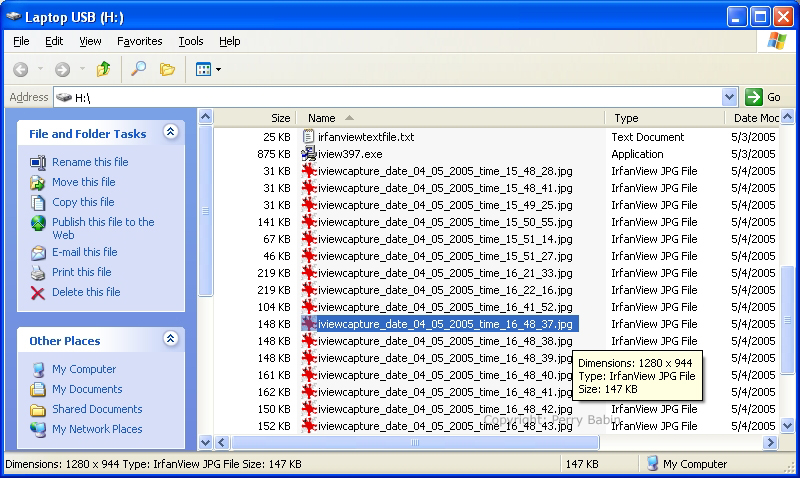Click the drive icon in Address bar
Screen dimensions: 800x478
64,97
